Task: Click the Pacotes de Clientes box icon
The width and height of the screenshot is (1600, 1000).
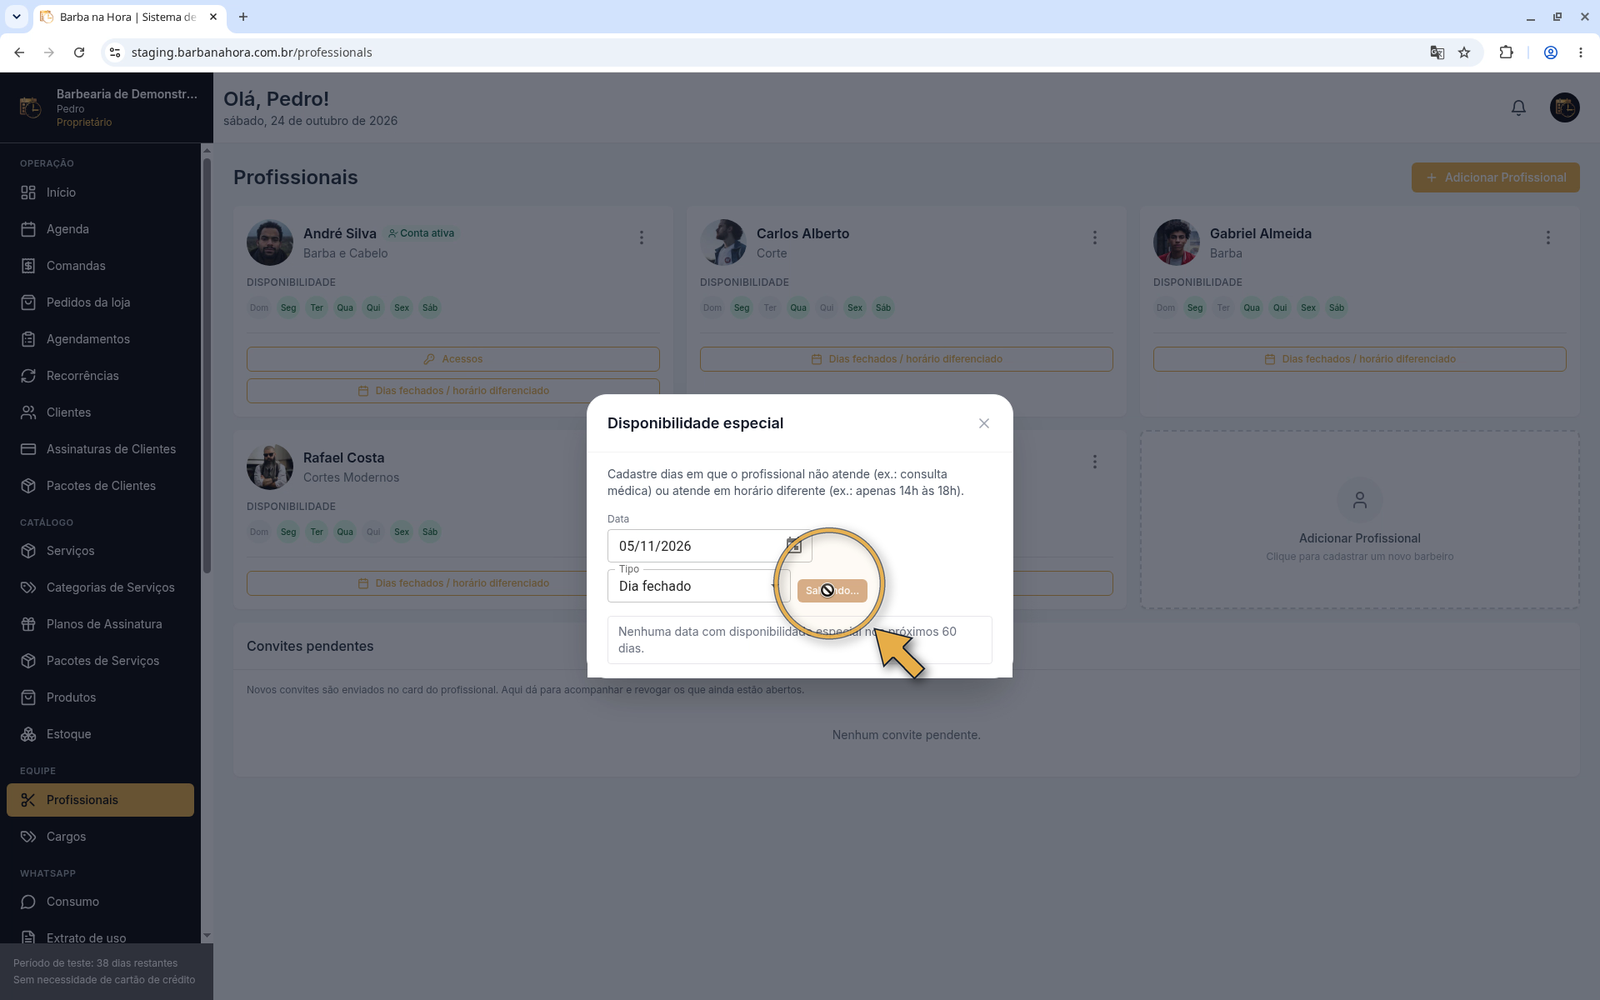Action: [x=28, y=486]
